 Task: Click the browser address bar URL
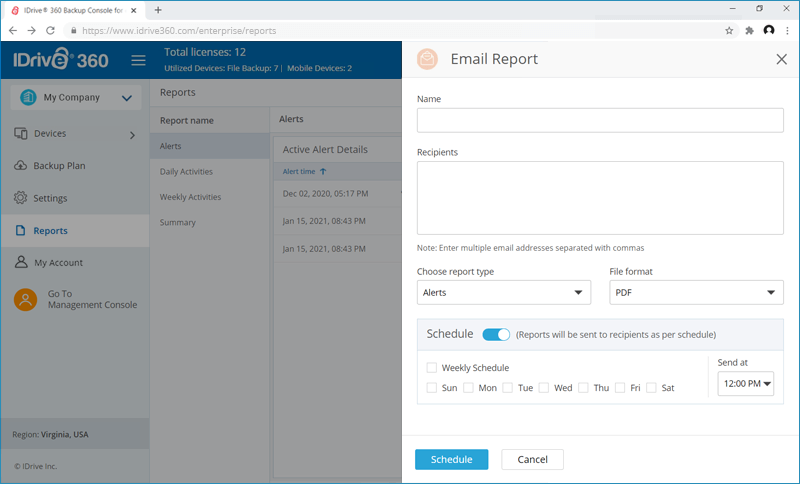pos(179,31)
